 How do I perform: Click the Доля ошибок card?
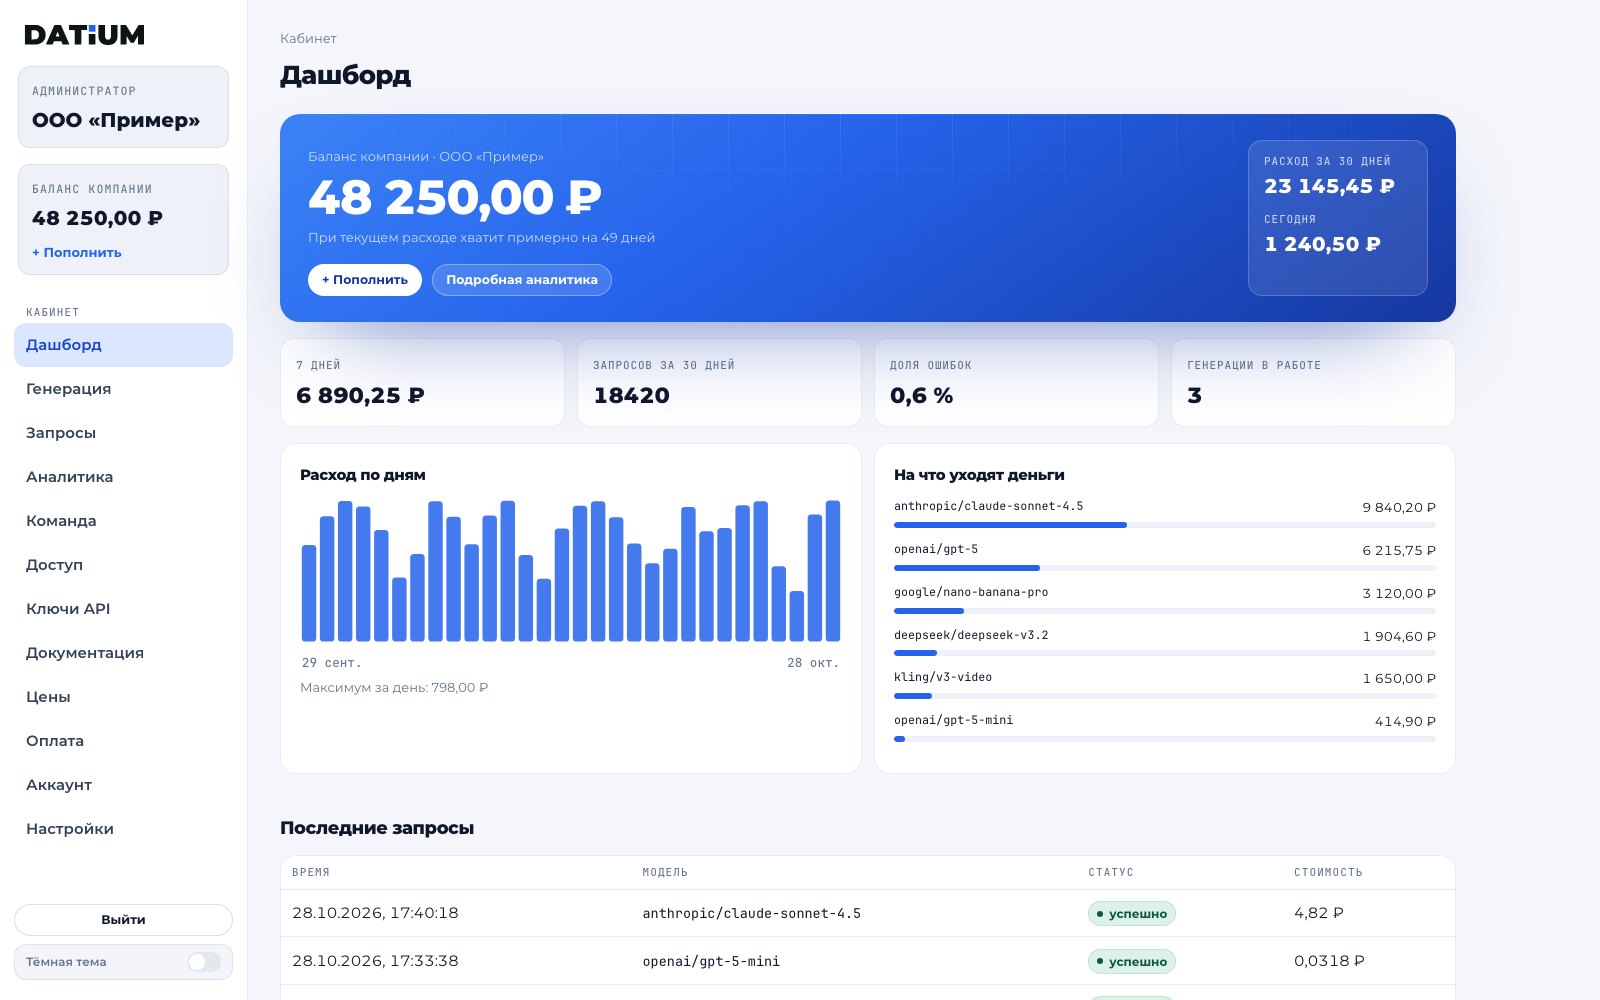(x=1016, y=383)
